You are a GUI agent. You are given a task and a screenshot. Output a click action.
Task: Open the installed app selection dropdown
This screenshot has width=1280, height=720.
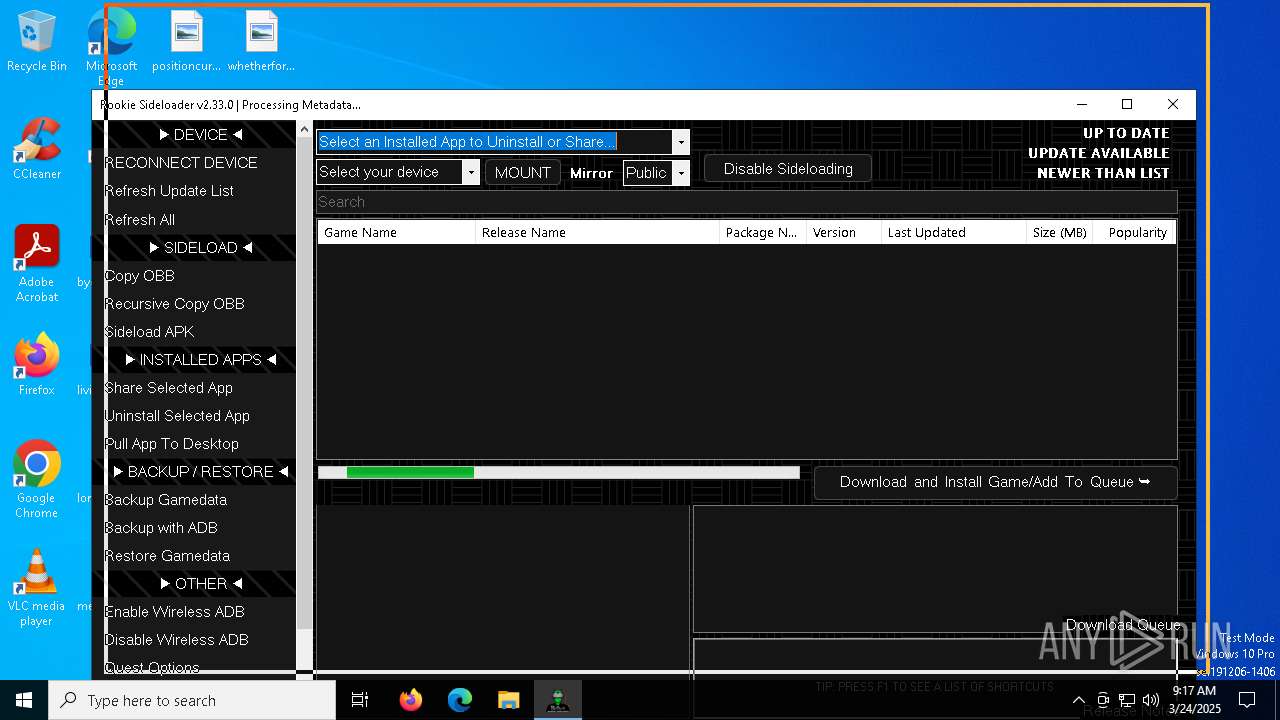coord(681,142)
